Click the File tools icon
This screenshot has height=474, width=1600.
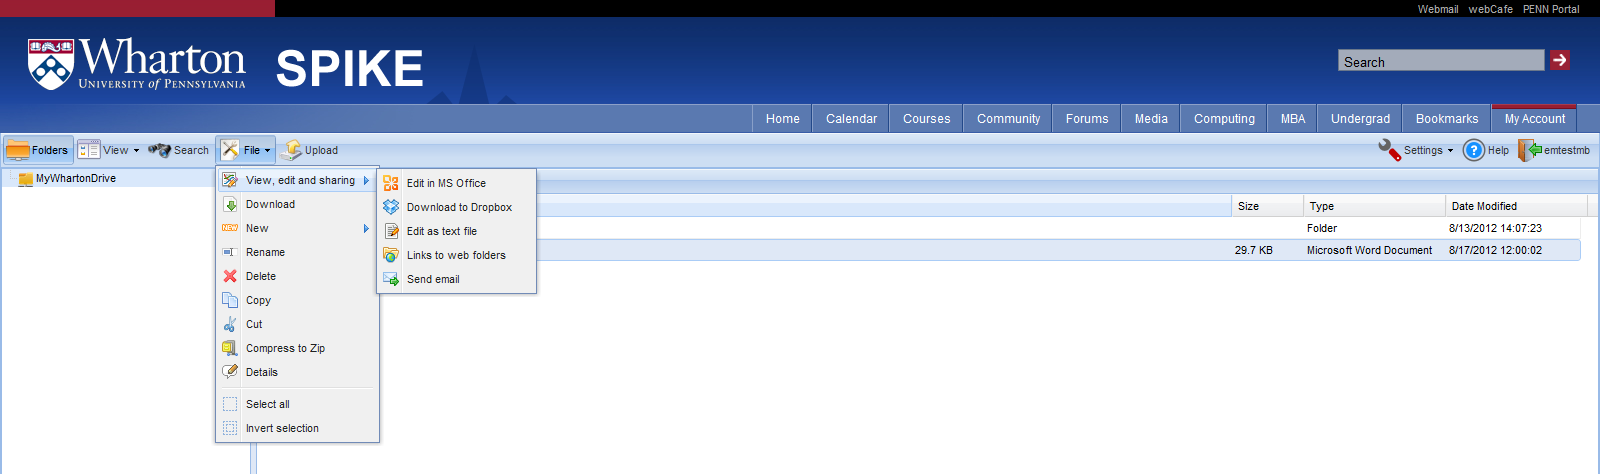point(230,150)
